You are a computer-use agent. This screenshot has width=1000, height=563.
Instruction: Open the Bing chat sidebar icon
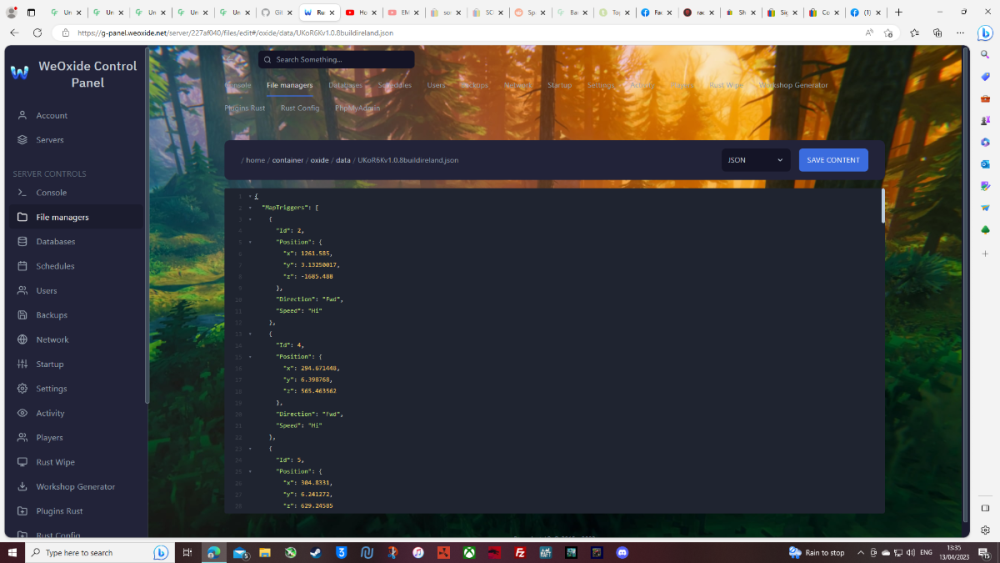point(985,33)
